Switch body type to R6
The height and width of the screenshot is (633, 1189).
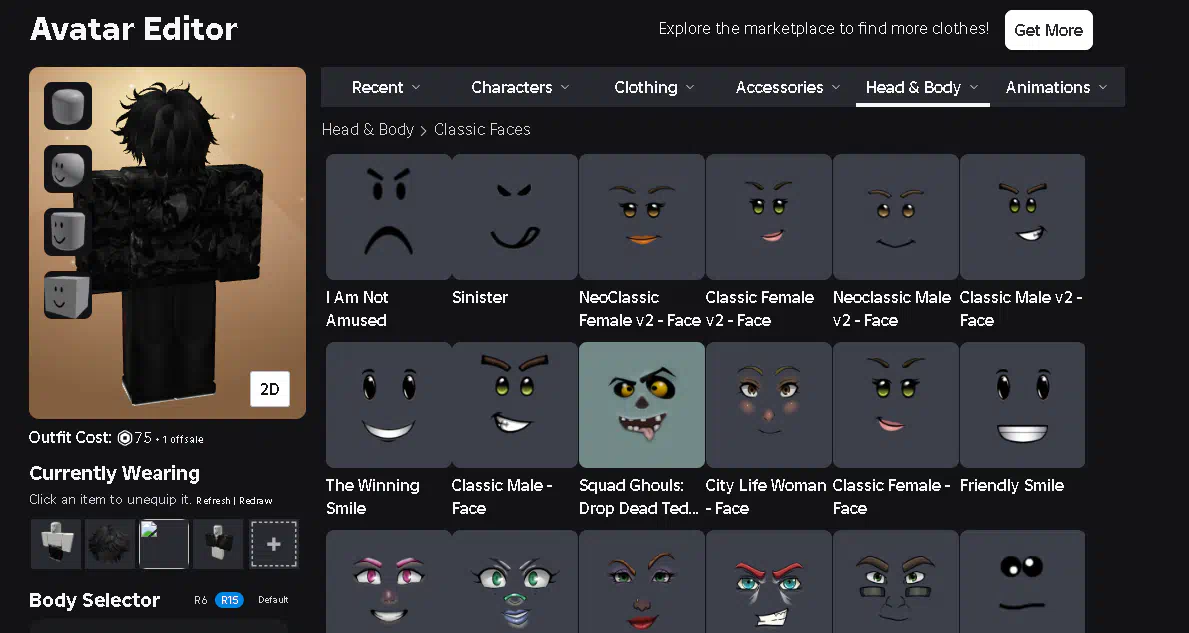click(200, 600)
